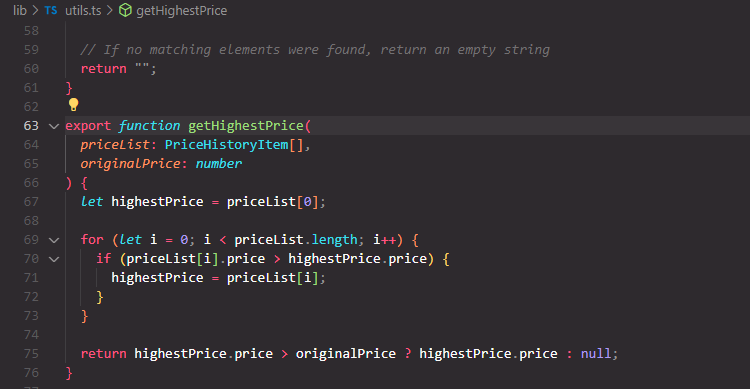Click line number 75 in gutter
The width and height of the screenshot is (750, 389).
pos(31,354)
